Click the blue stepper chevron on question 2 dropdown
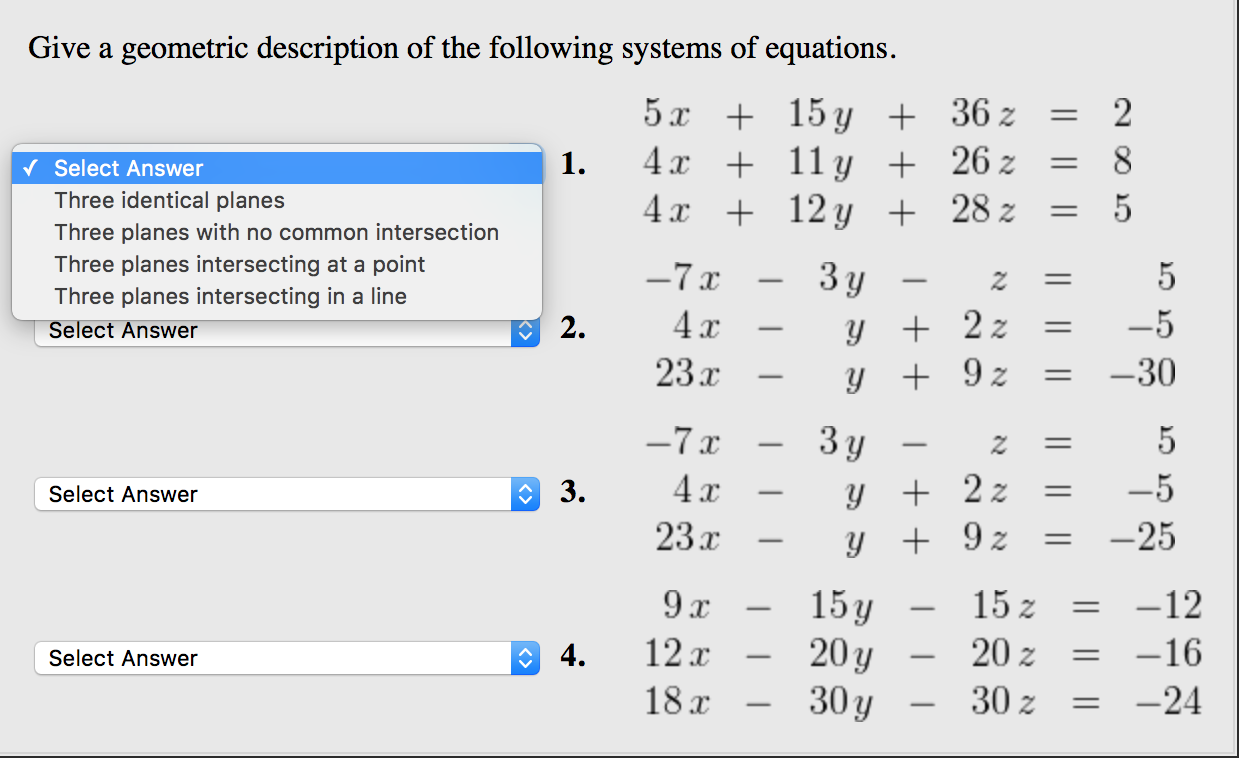The height and width of the screenshot is (760, 1240). tap(524, 330)
